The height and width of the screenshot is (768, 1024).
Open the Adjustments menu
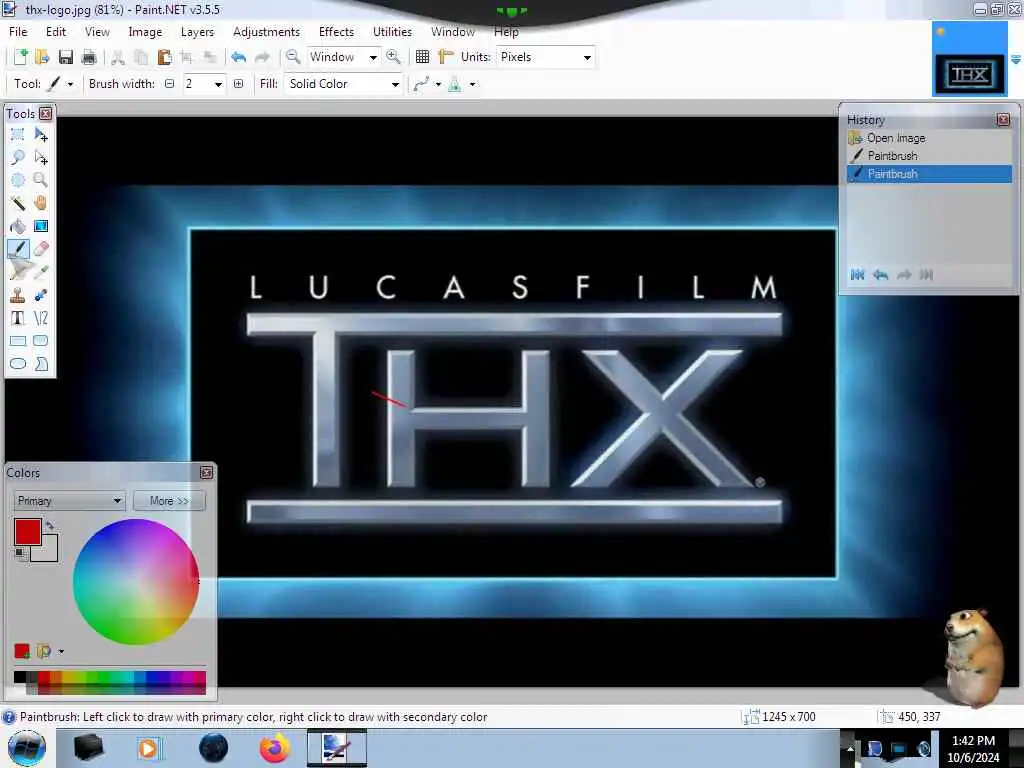266,31
